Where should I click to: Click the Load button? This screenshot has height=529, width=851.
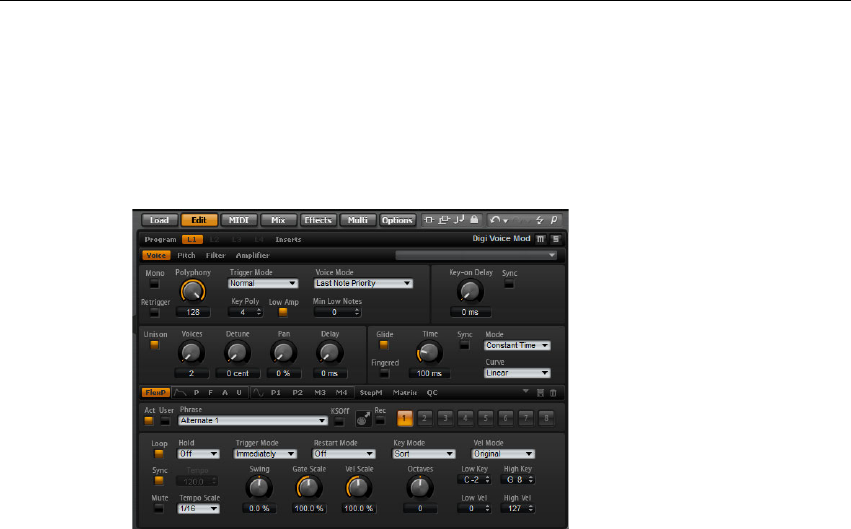[x=160, y=220]
